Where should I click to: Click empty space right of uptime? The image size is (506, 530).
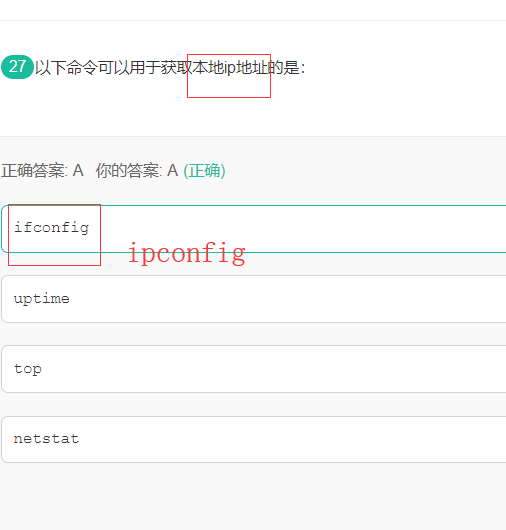(287, 299)
